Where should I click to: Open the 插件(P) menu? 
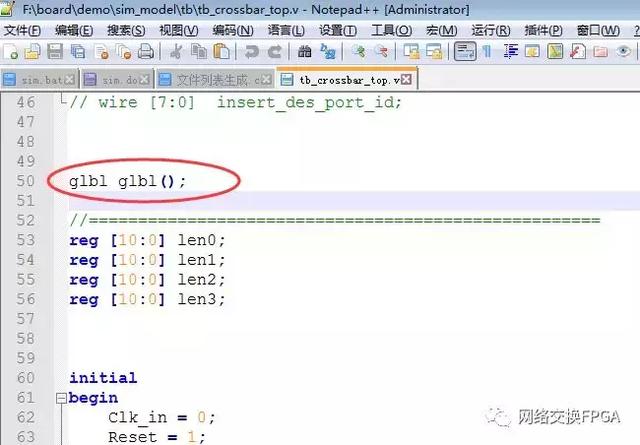pyautogui.click(x=543, y=30)
